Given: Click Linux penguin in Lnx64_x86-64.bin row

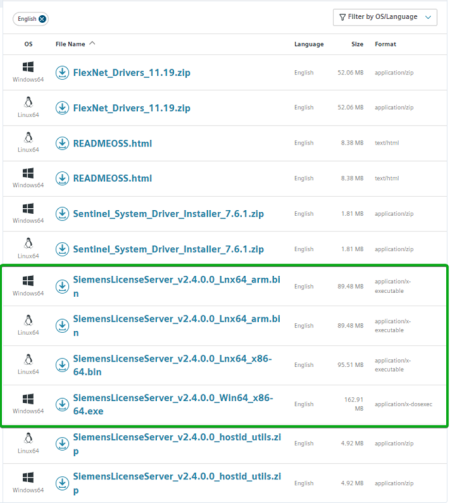Looking at the screenshot, I should click(28, 359).
